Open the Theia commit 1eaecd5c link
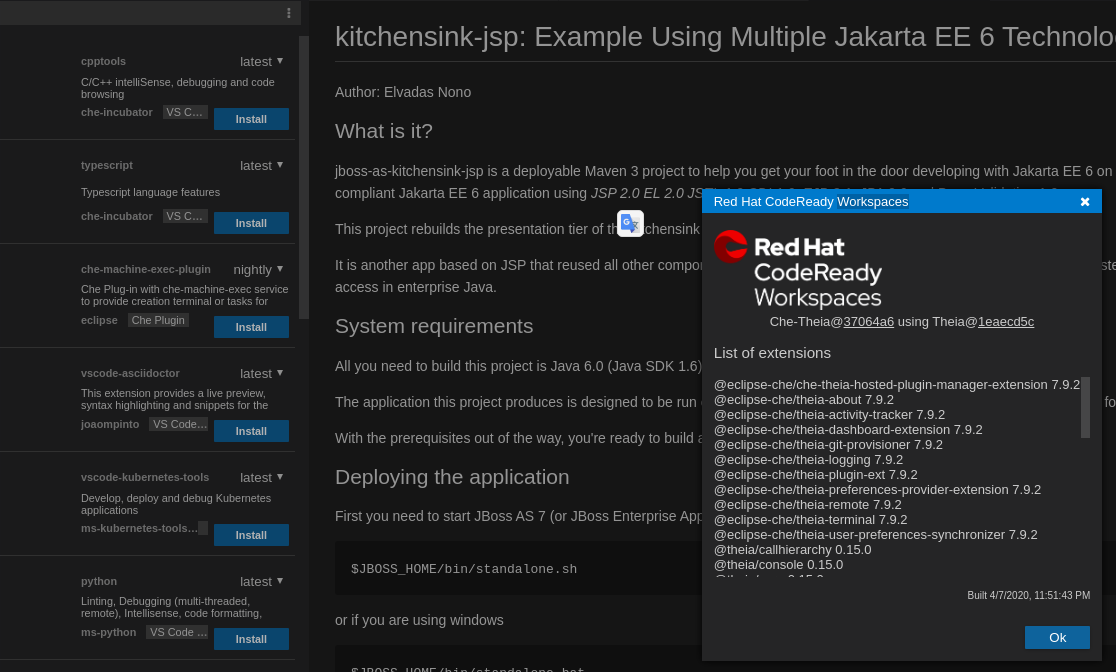The height and width of the screenshot is (672, 1116). [x=1006, y=322]
